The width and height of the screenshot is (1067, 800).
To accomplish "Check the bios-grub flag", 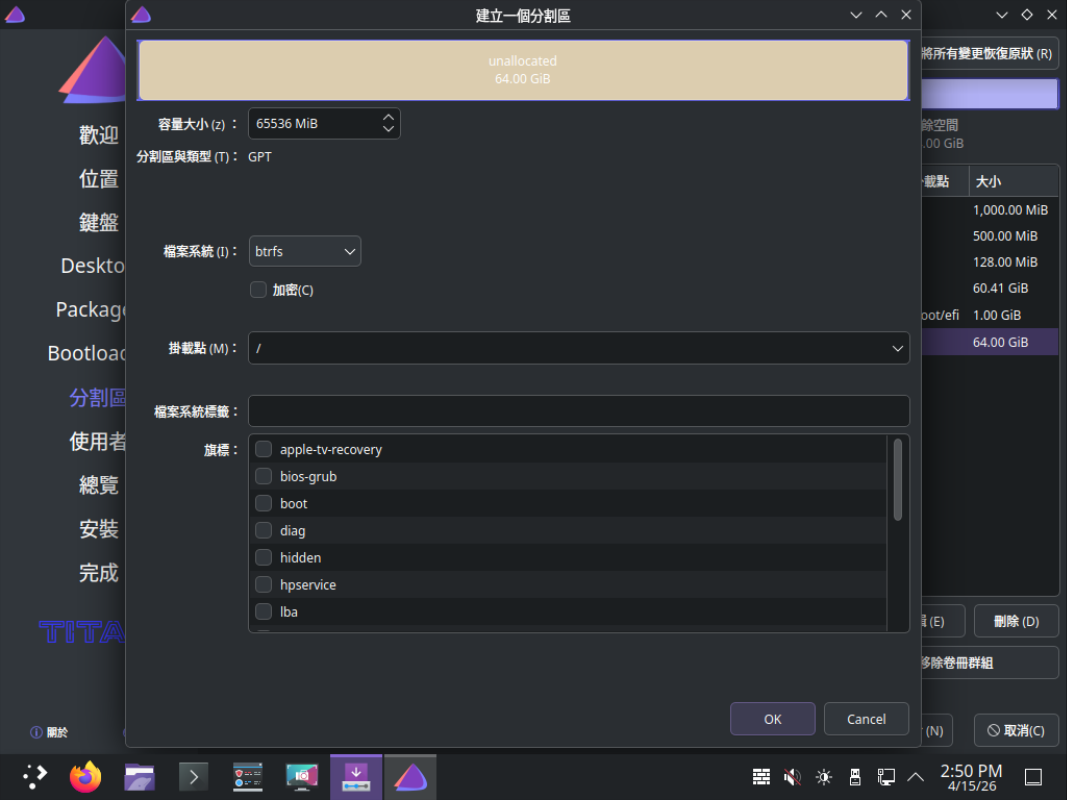I will click(264, 477).
